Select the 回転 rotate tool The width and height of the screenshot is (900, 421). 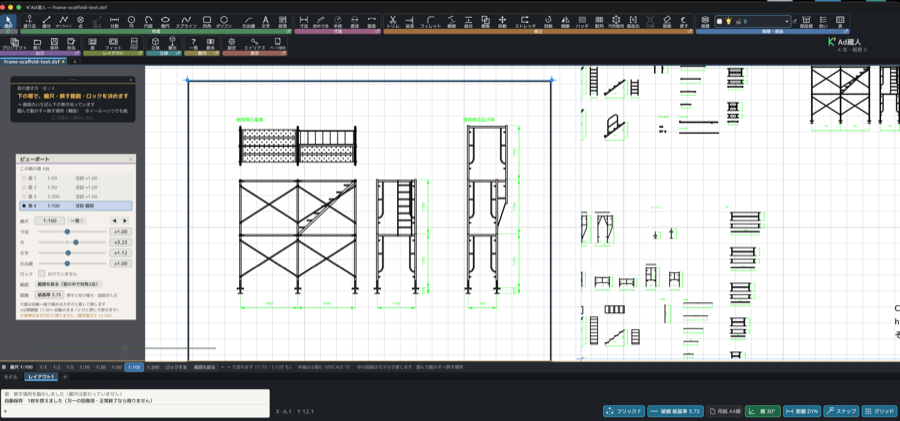click(x=548, y=21)
